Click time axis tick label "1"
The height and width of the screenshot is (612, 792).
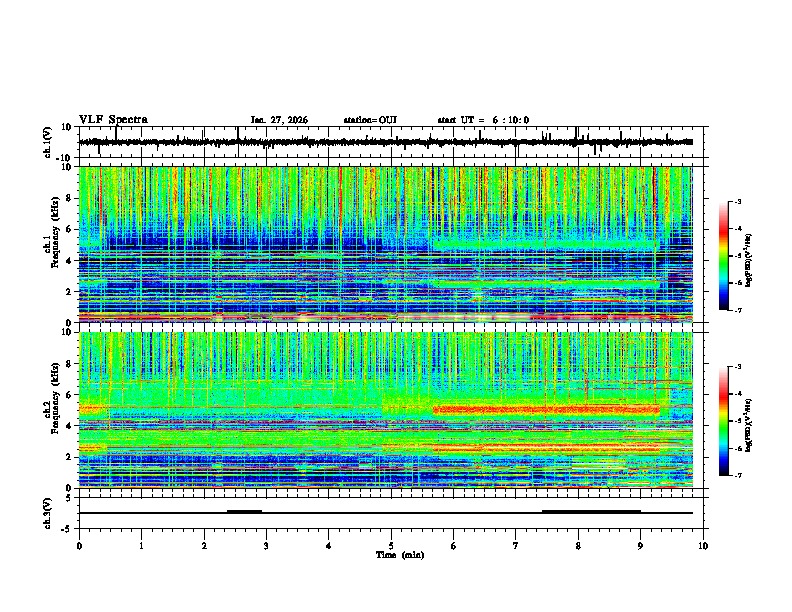141,546
